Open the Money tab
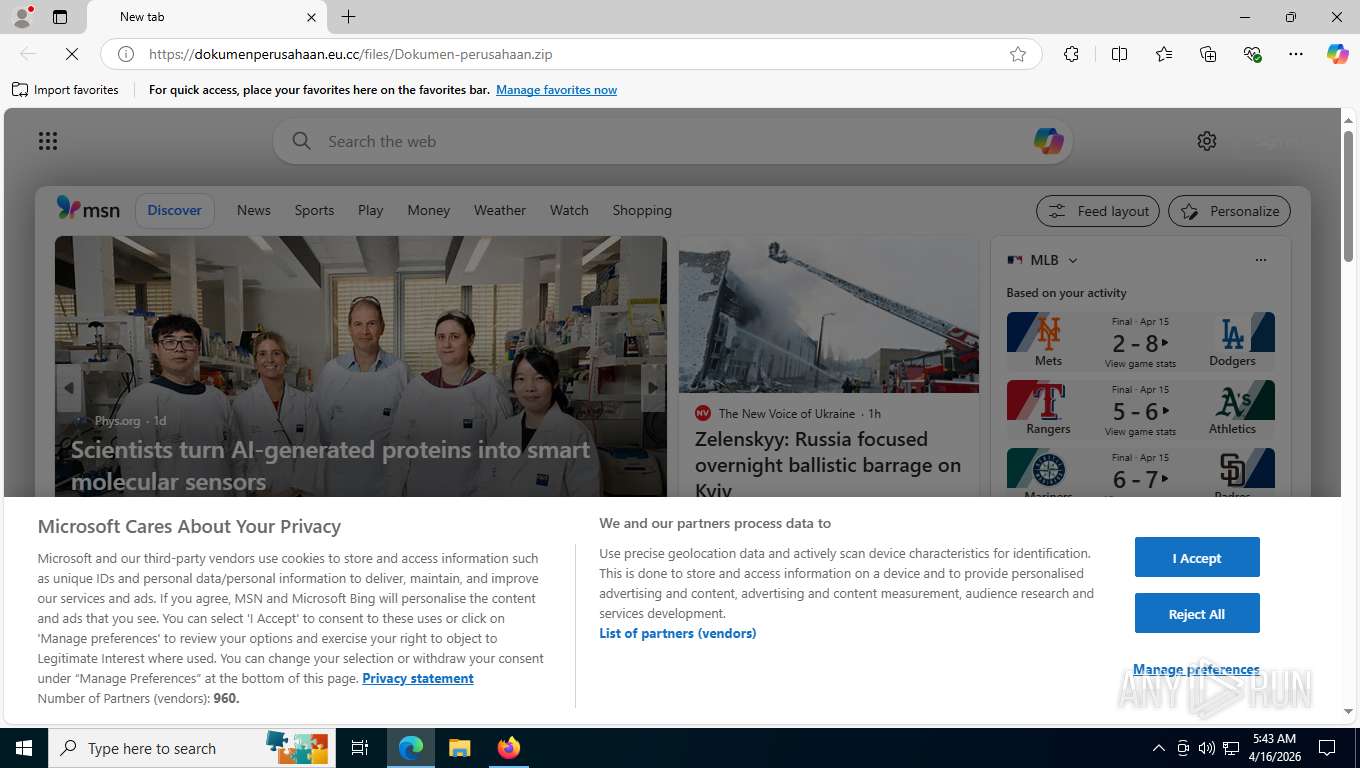The width and height of the screenshot is (1360, 768). [x=429, y=210]
